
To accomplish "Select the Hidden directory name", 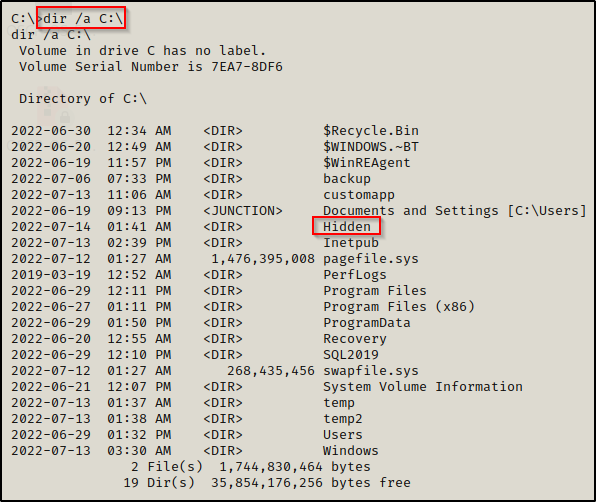I will (347, 226).
